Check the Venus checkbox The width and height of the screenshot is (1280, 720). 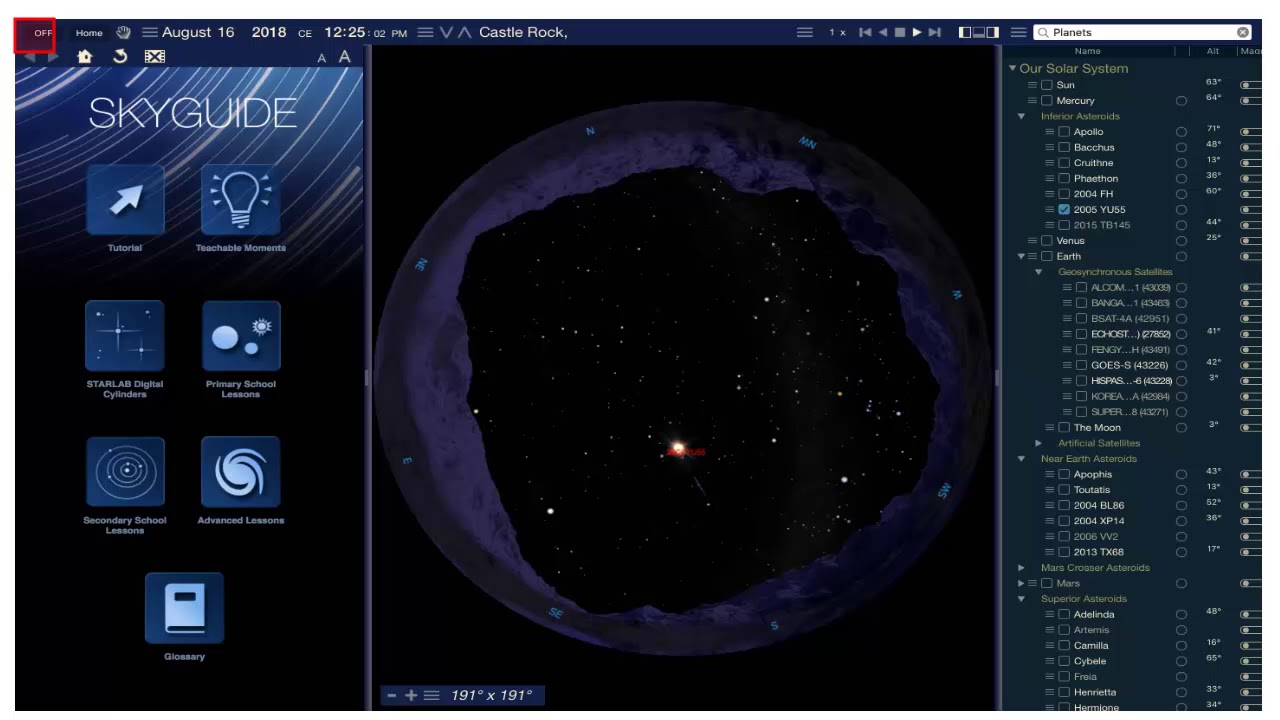[x=1047, y=241]
